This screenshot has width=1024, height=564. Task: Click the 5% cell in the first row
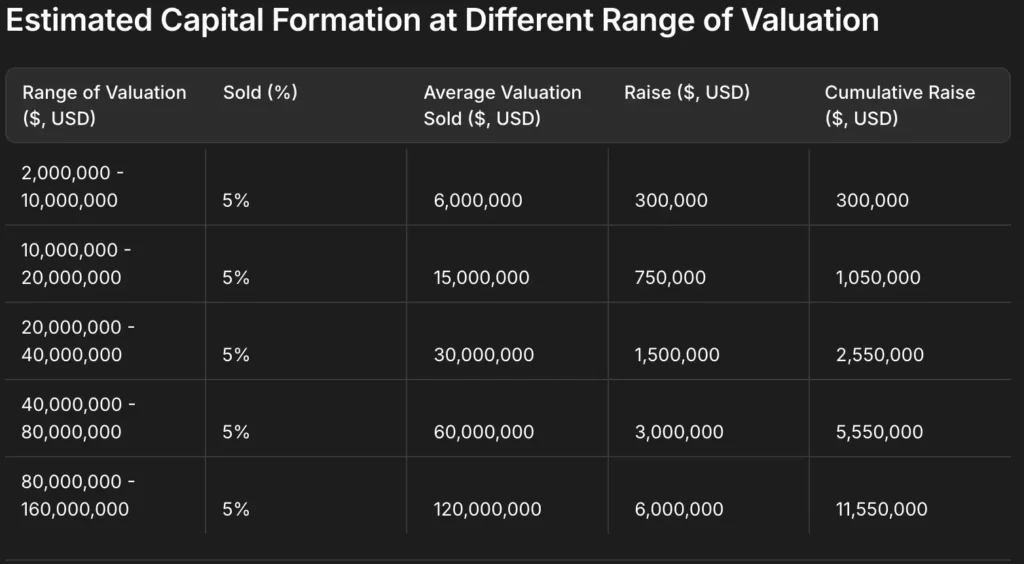click(236, 201)
